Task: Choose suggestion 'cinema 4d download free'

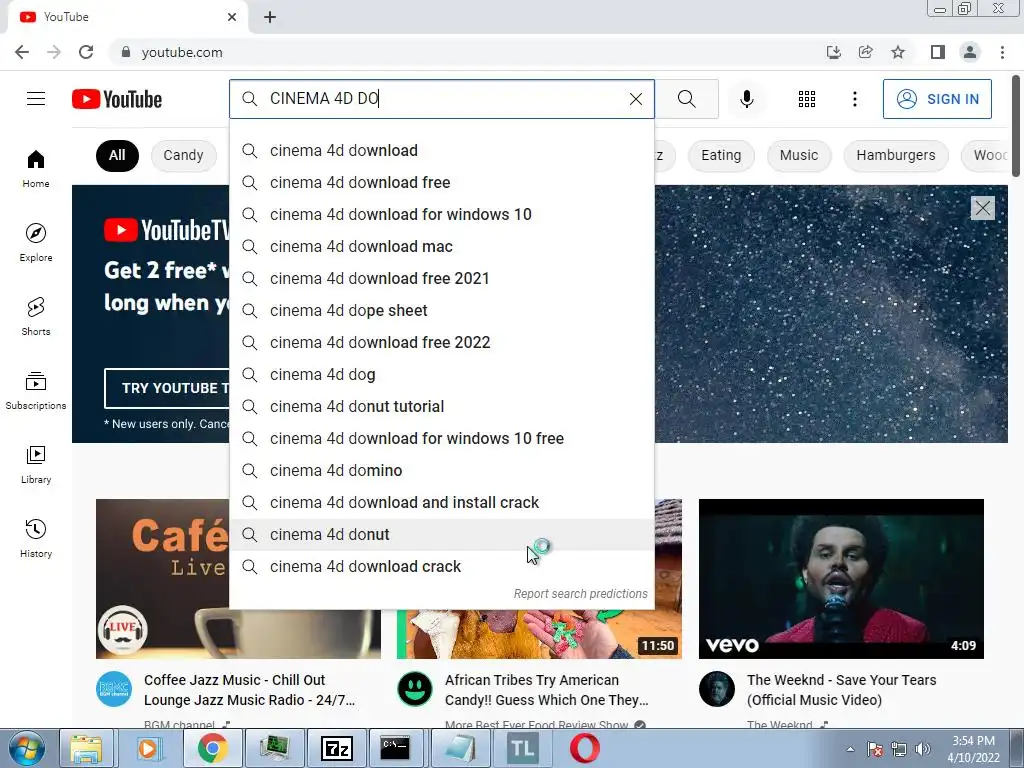Action: [442, 182]
